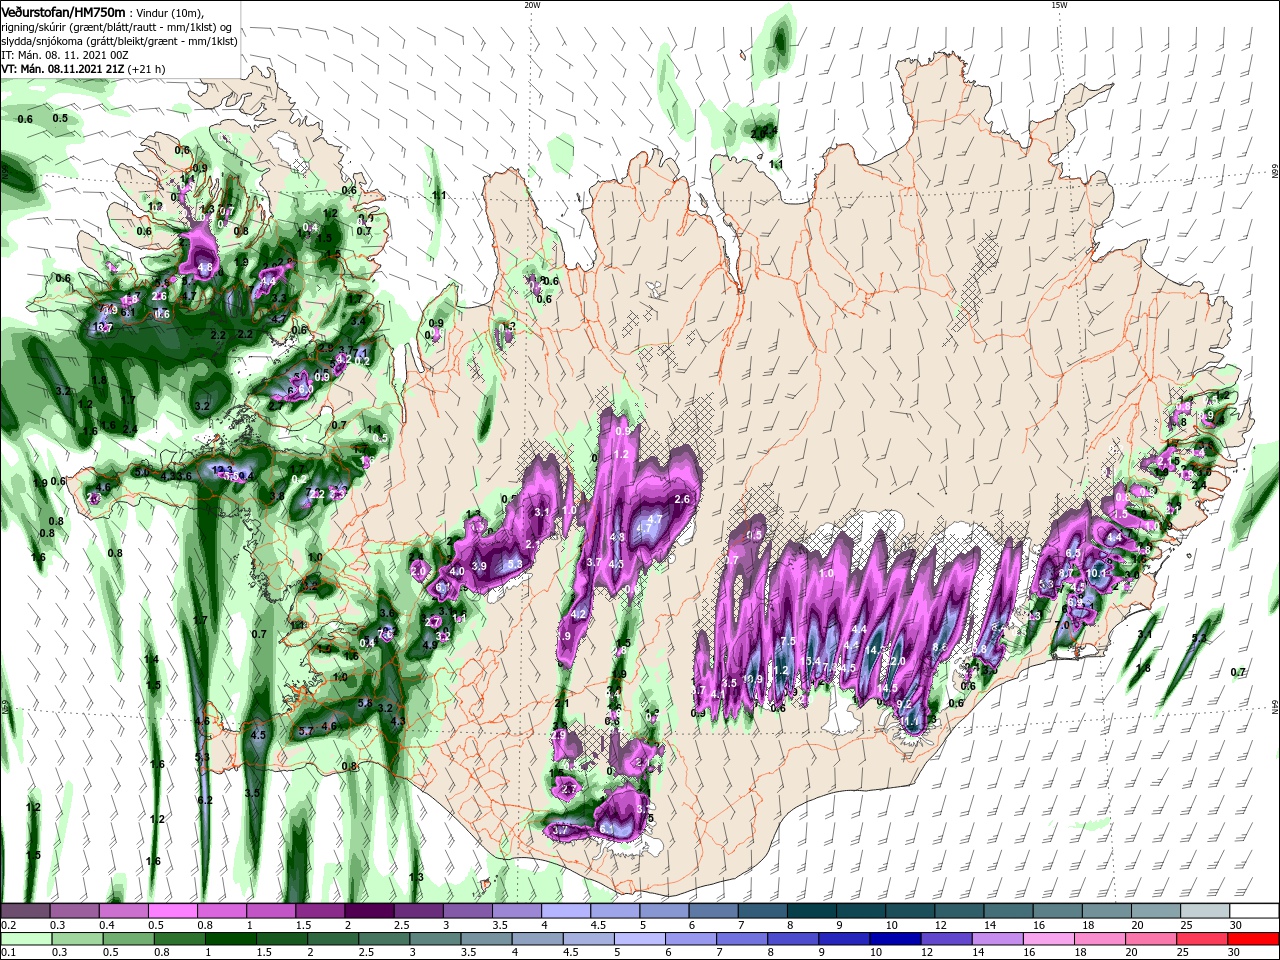
Task: Click the grey-teal snow swatch labeled 18
Action: tap(1106, 910)
